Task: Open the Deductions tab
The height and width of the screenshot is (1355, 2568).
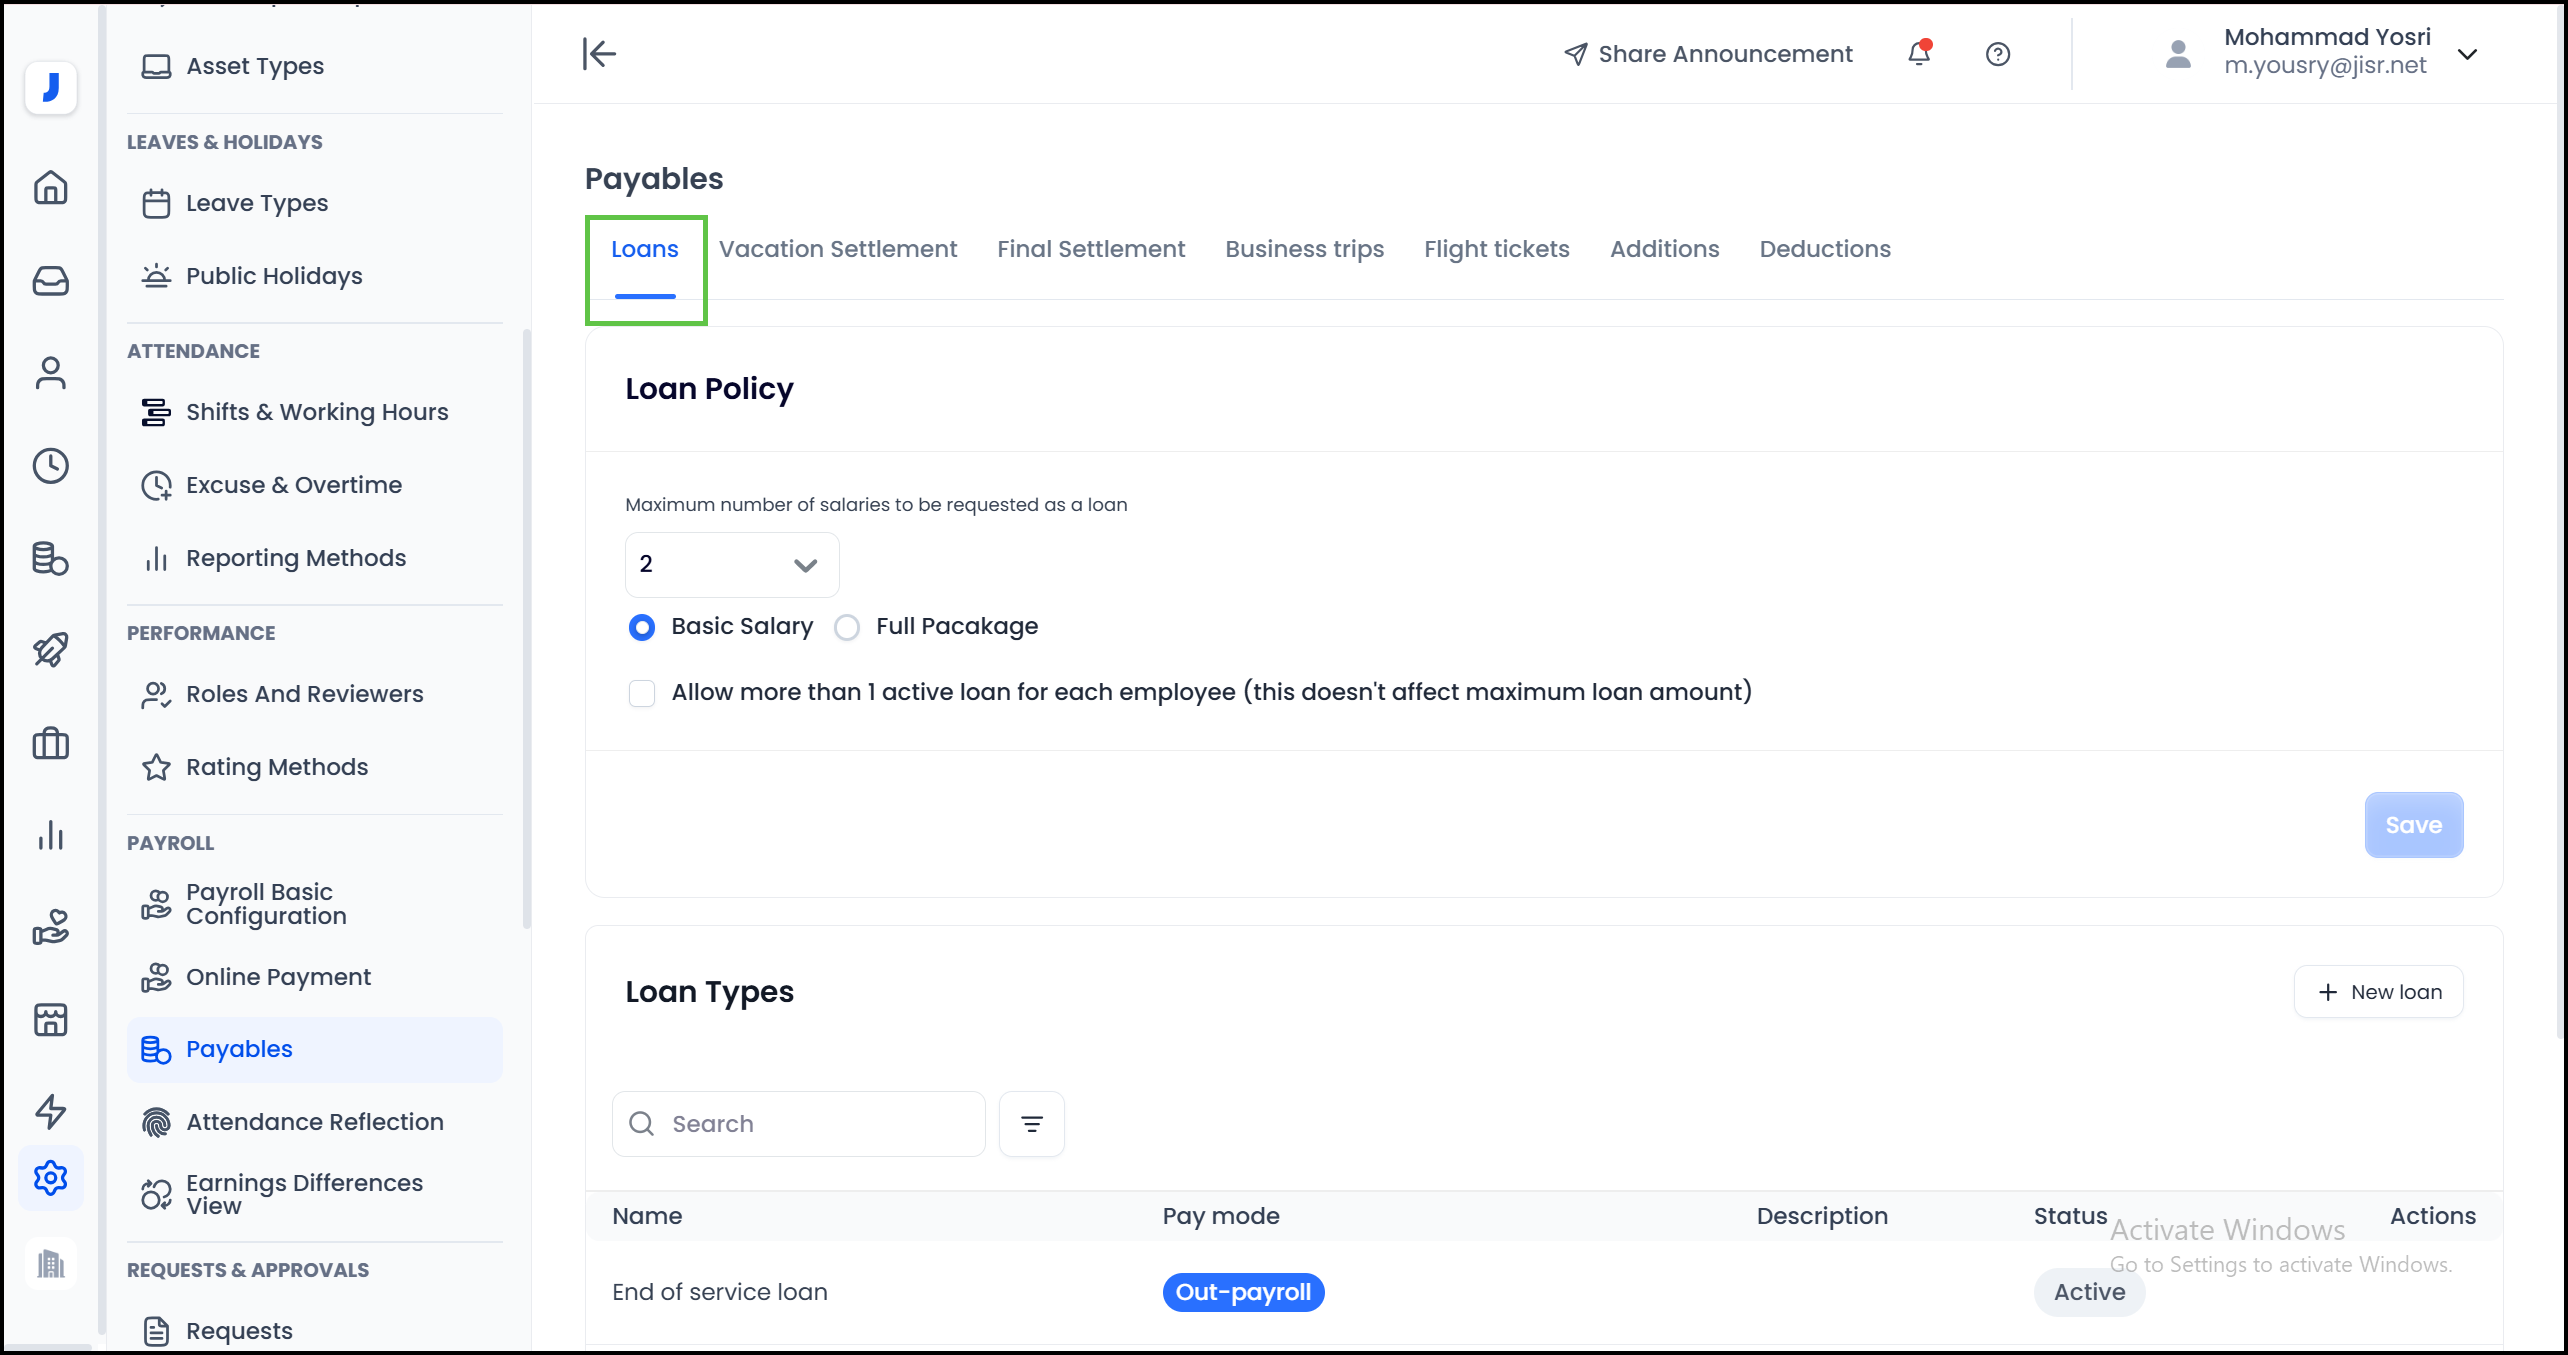Action: coord(1824,249)
